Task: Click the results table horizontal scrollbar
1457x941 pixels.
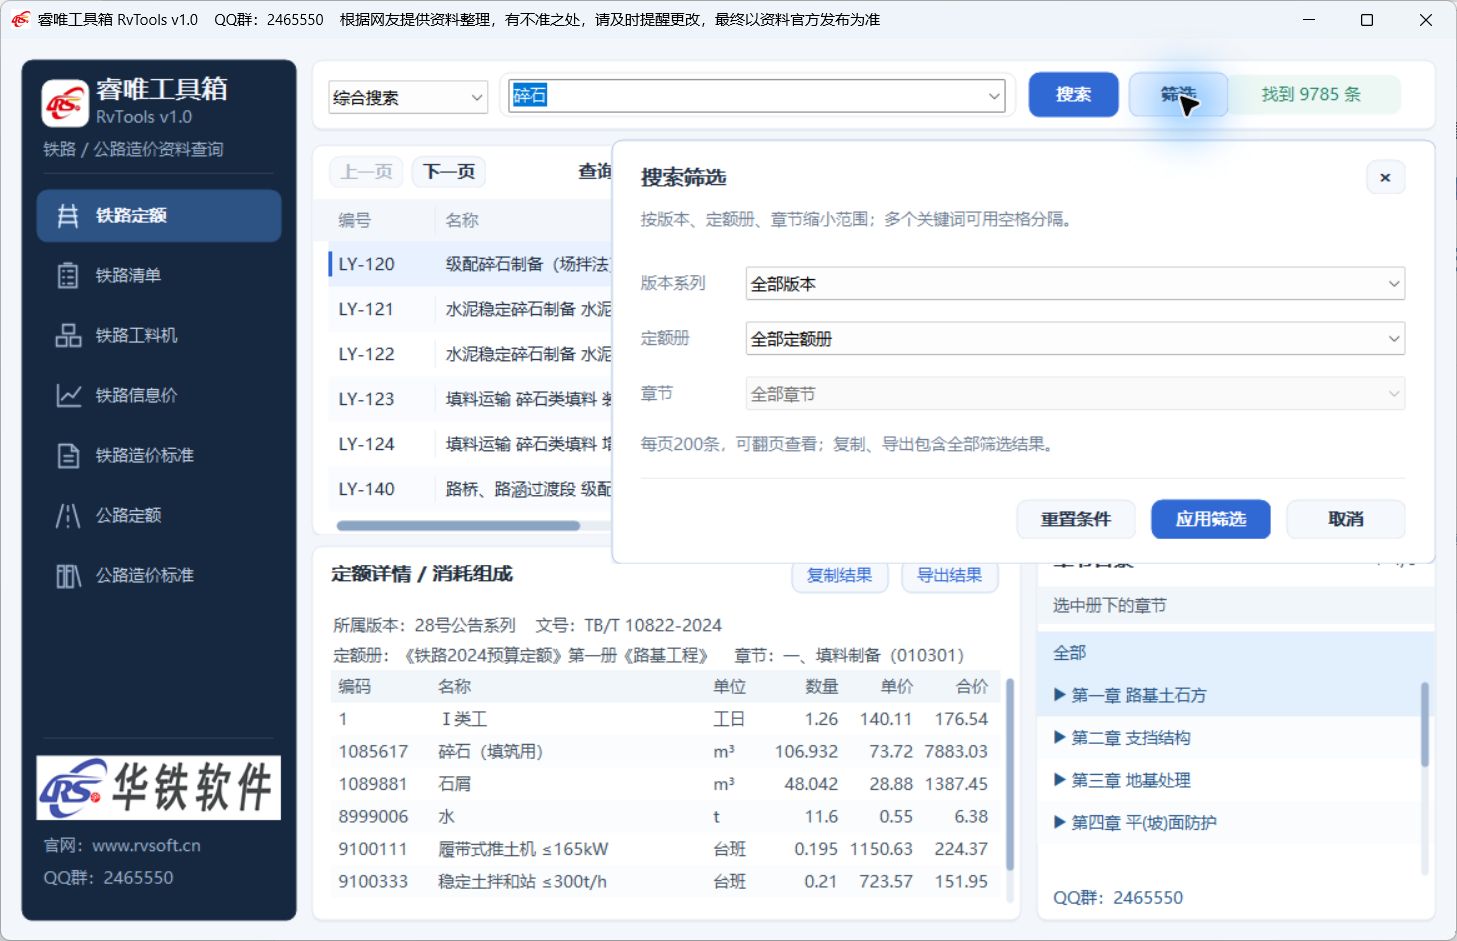Action: click(x=458, y=526)
